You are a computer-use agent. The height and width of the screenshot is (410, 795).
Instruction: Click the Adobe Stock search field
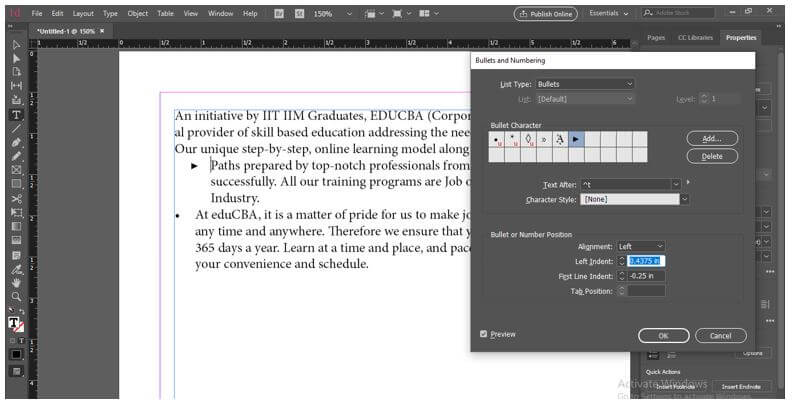[x=678, y=13]
